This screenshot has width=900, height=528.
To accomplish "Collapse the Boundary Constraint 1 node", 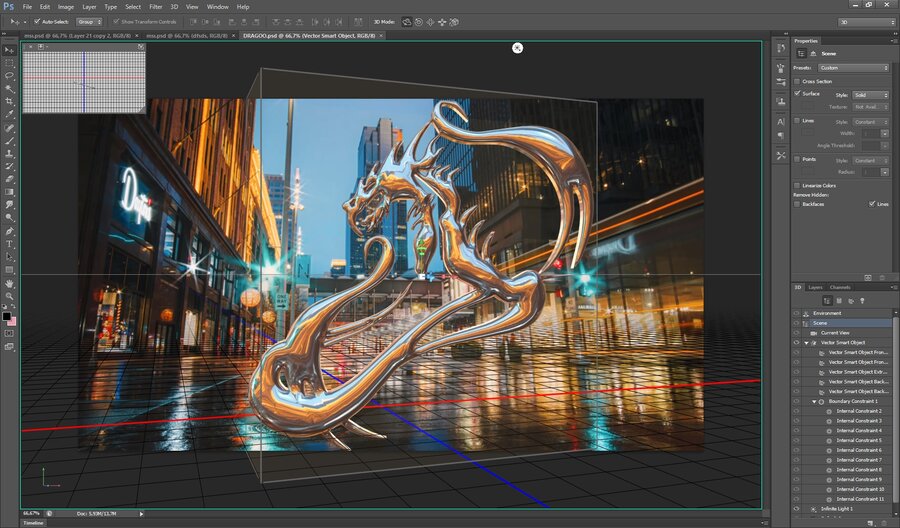I will point(813,401).
